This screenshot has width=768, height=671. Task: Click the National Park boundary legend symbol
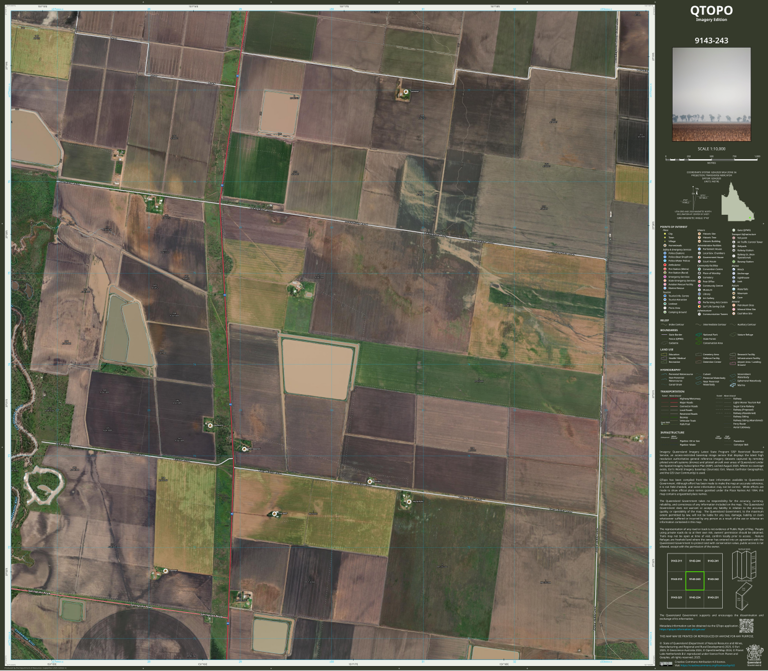(698, 335)
